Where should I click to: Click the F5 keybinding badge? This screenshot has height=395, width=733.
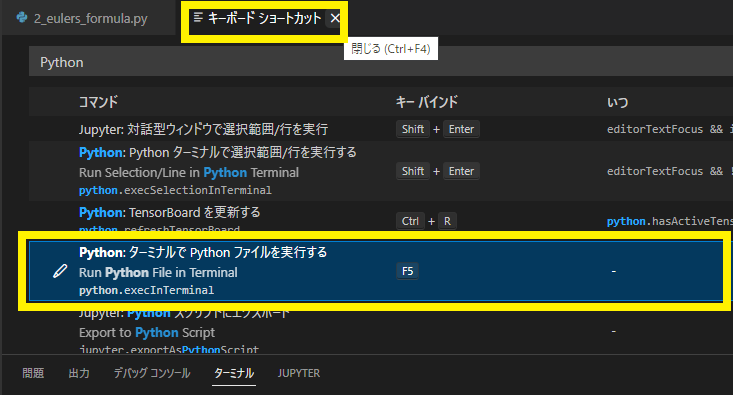(407, 271)
